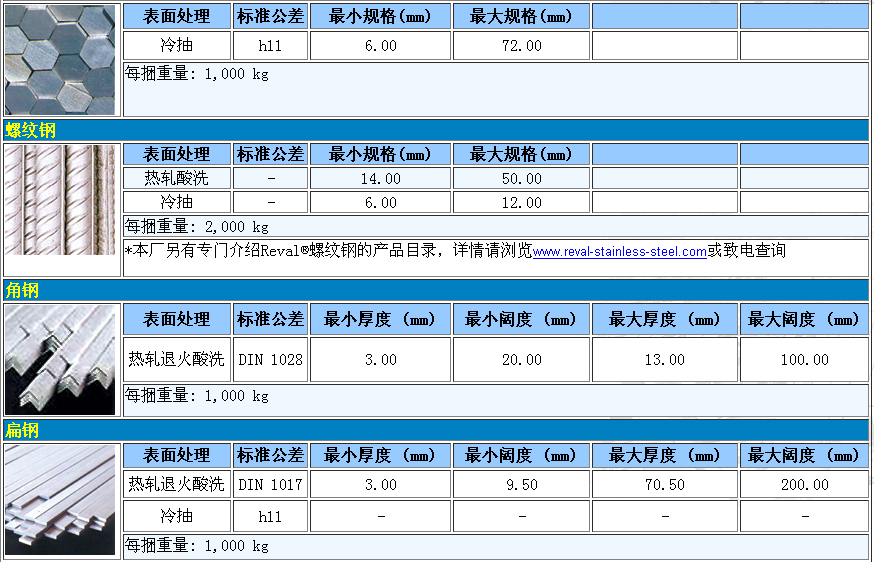Click the 螺纹钢 section heading
This screenshot has width=874, height=562.
click(31, 130)
